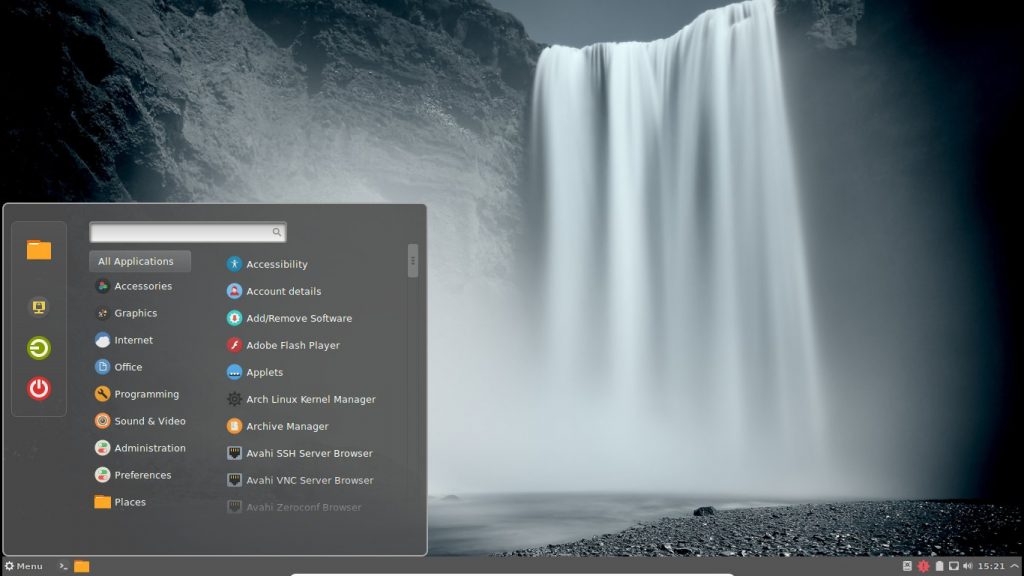Screen dimensions: 1024x576
Task: Launch the terminal from the panel
Action: coord(63,566)
